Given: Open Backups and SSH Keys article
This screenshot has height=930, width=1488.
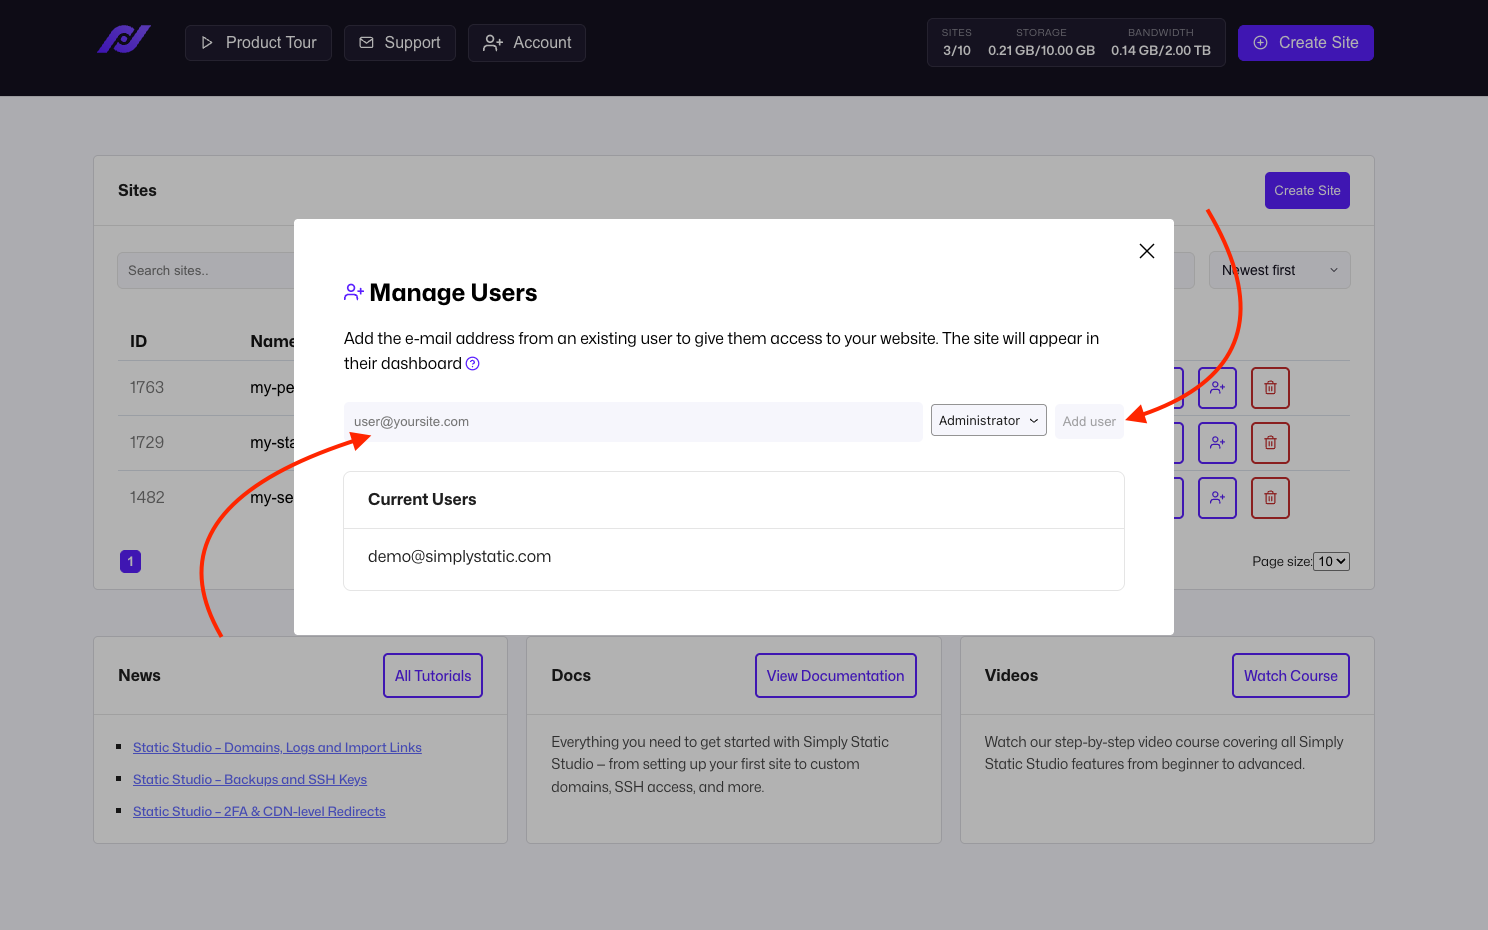Looking at the screenshot, I should 250,779.
